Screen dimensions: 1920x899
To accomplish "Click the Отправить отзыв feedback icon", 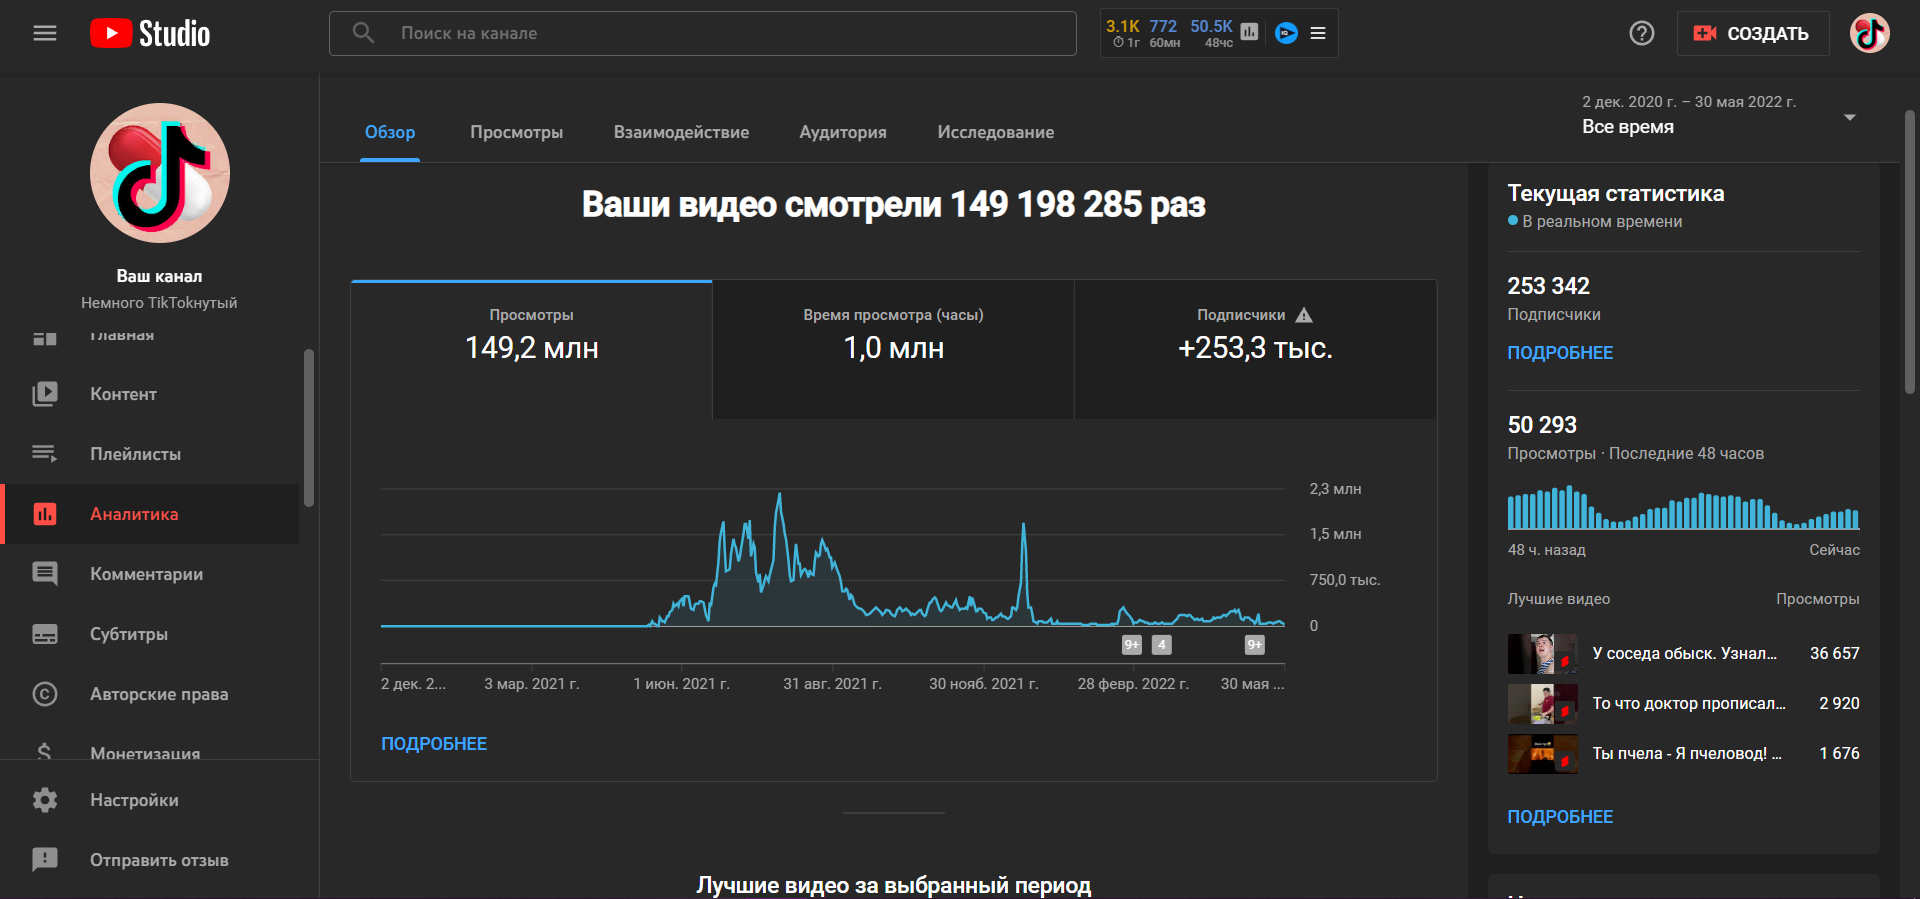I will (x=45, y=860).
